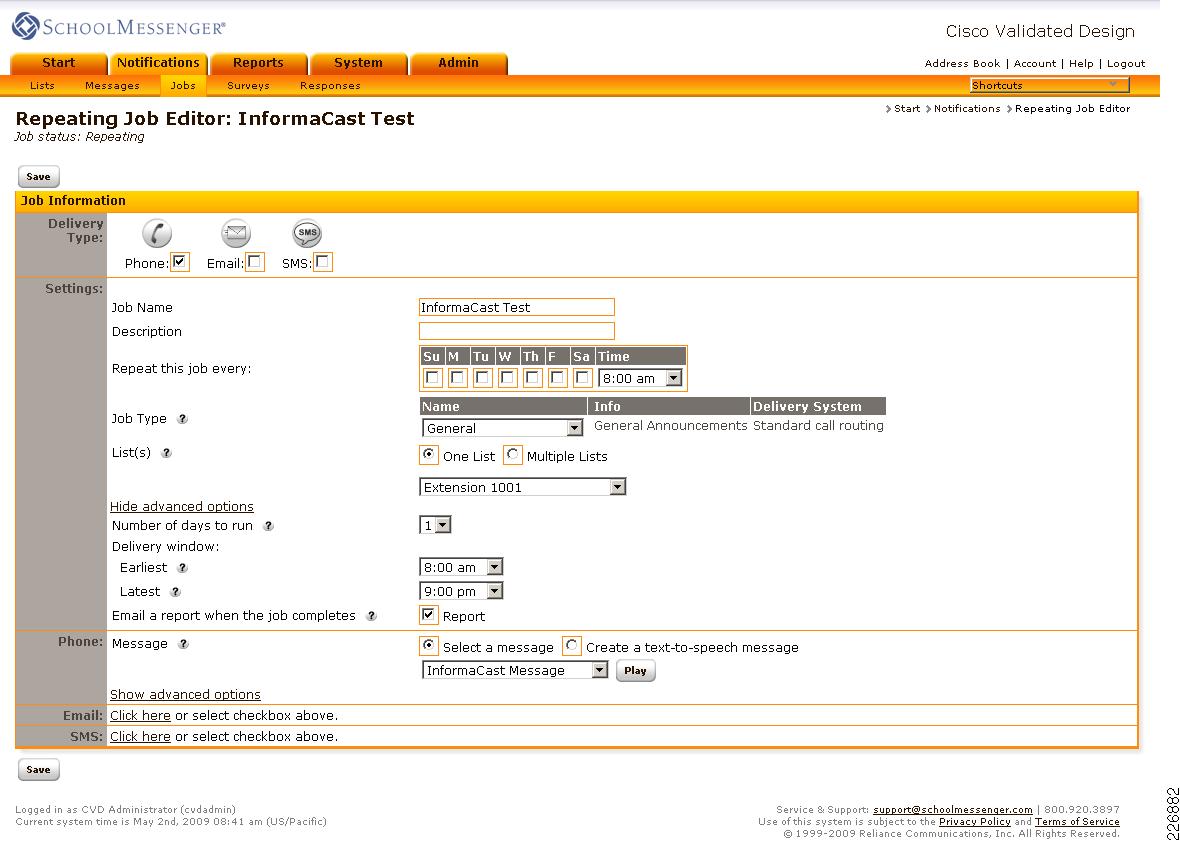Click the SchoolMessenger logo
Viewport: 1180px width, 841px height.
[x=119, y=27]
